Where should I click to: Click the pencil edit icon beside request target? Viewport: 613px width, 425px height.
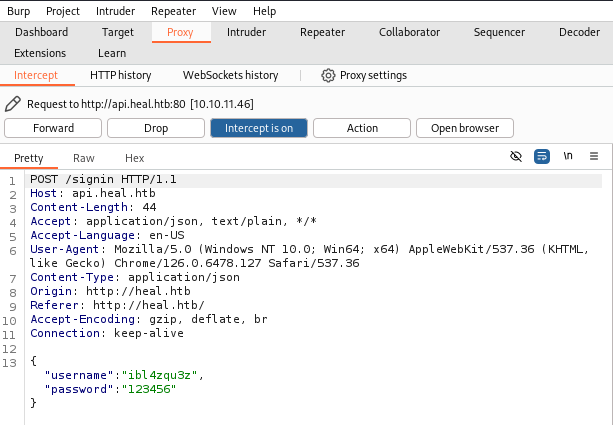pyautogui.click(x=12, y=103)
